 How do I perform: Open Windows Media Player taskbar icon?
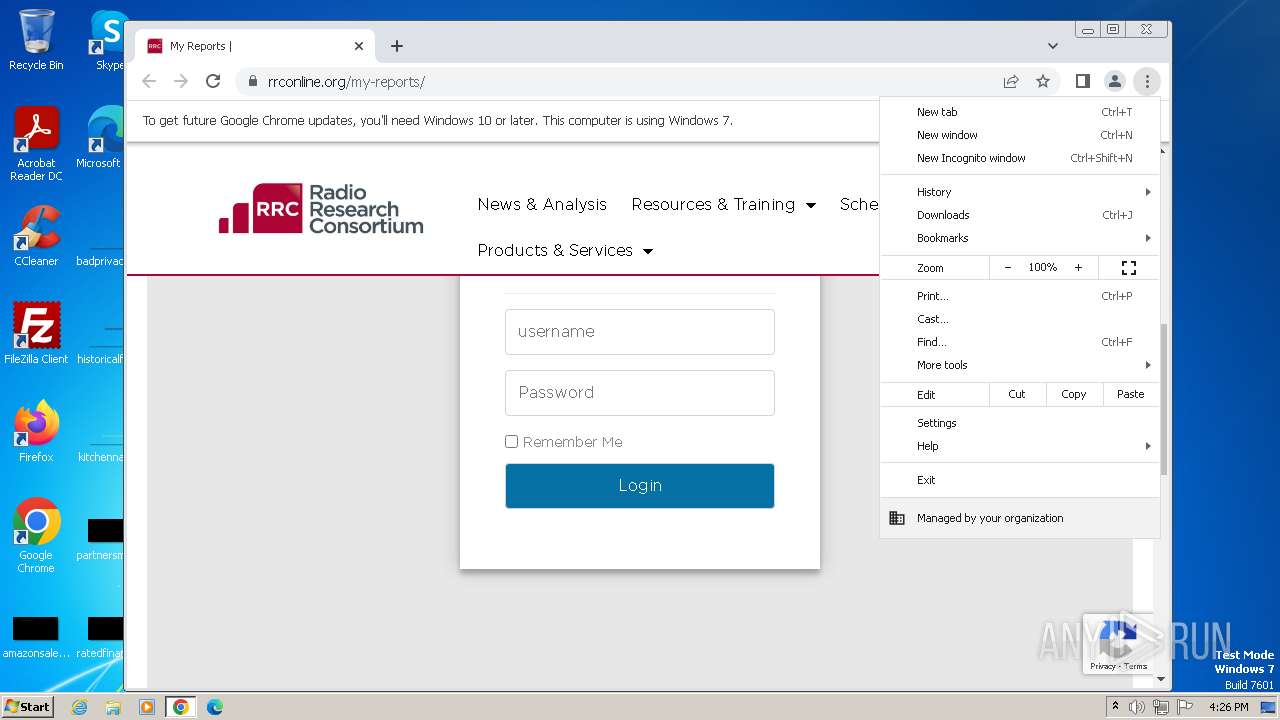point(147,707)
